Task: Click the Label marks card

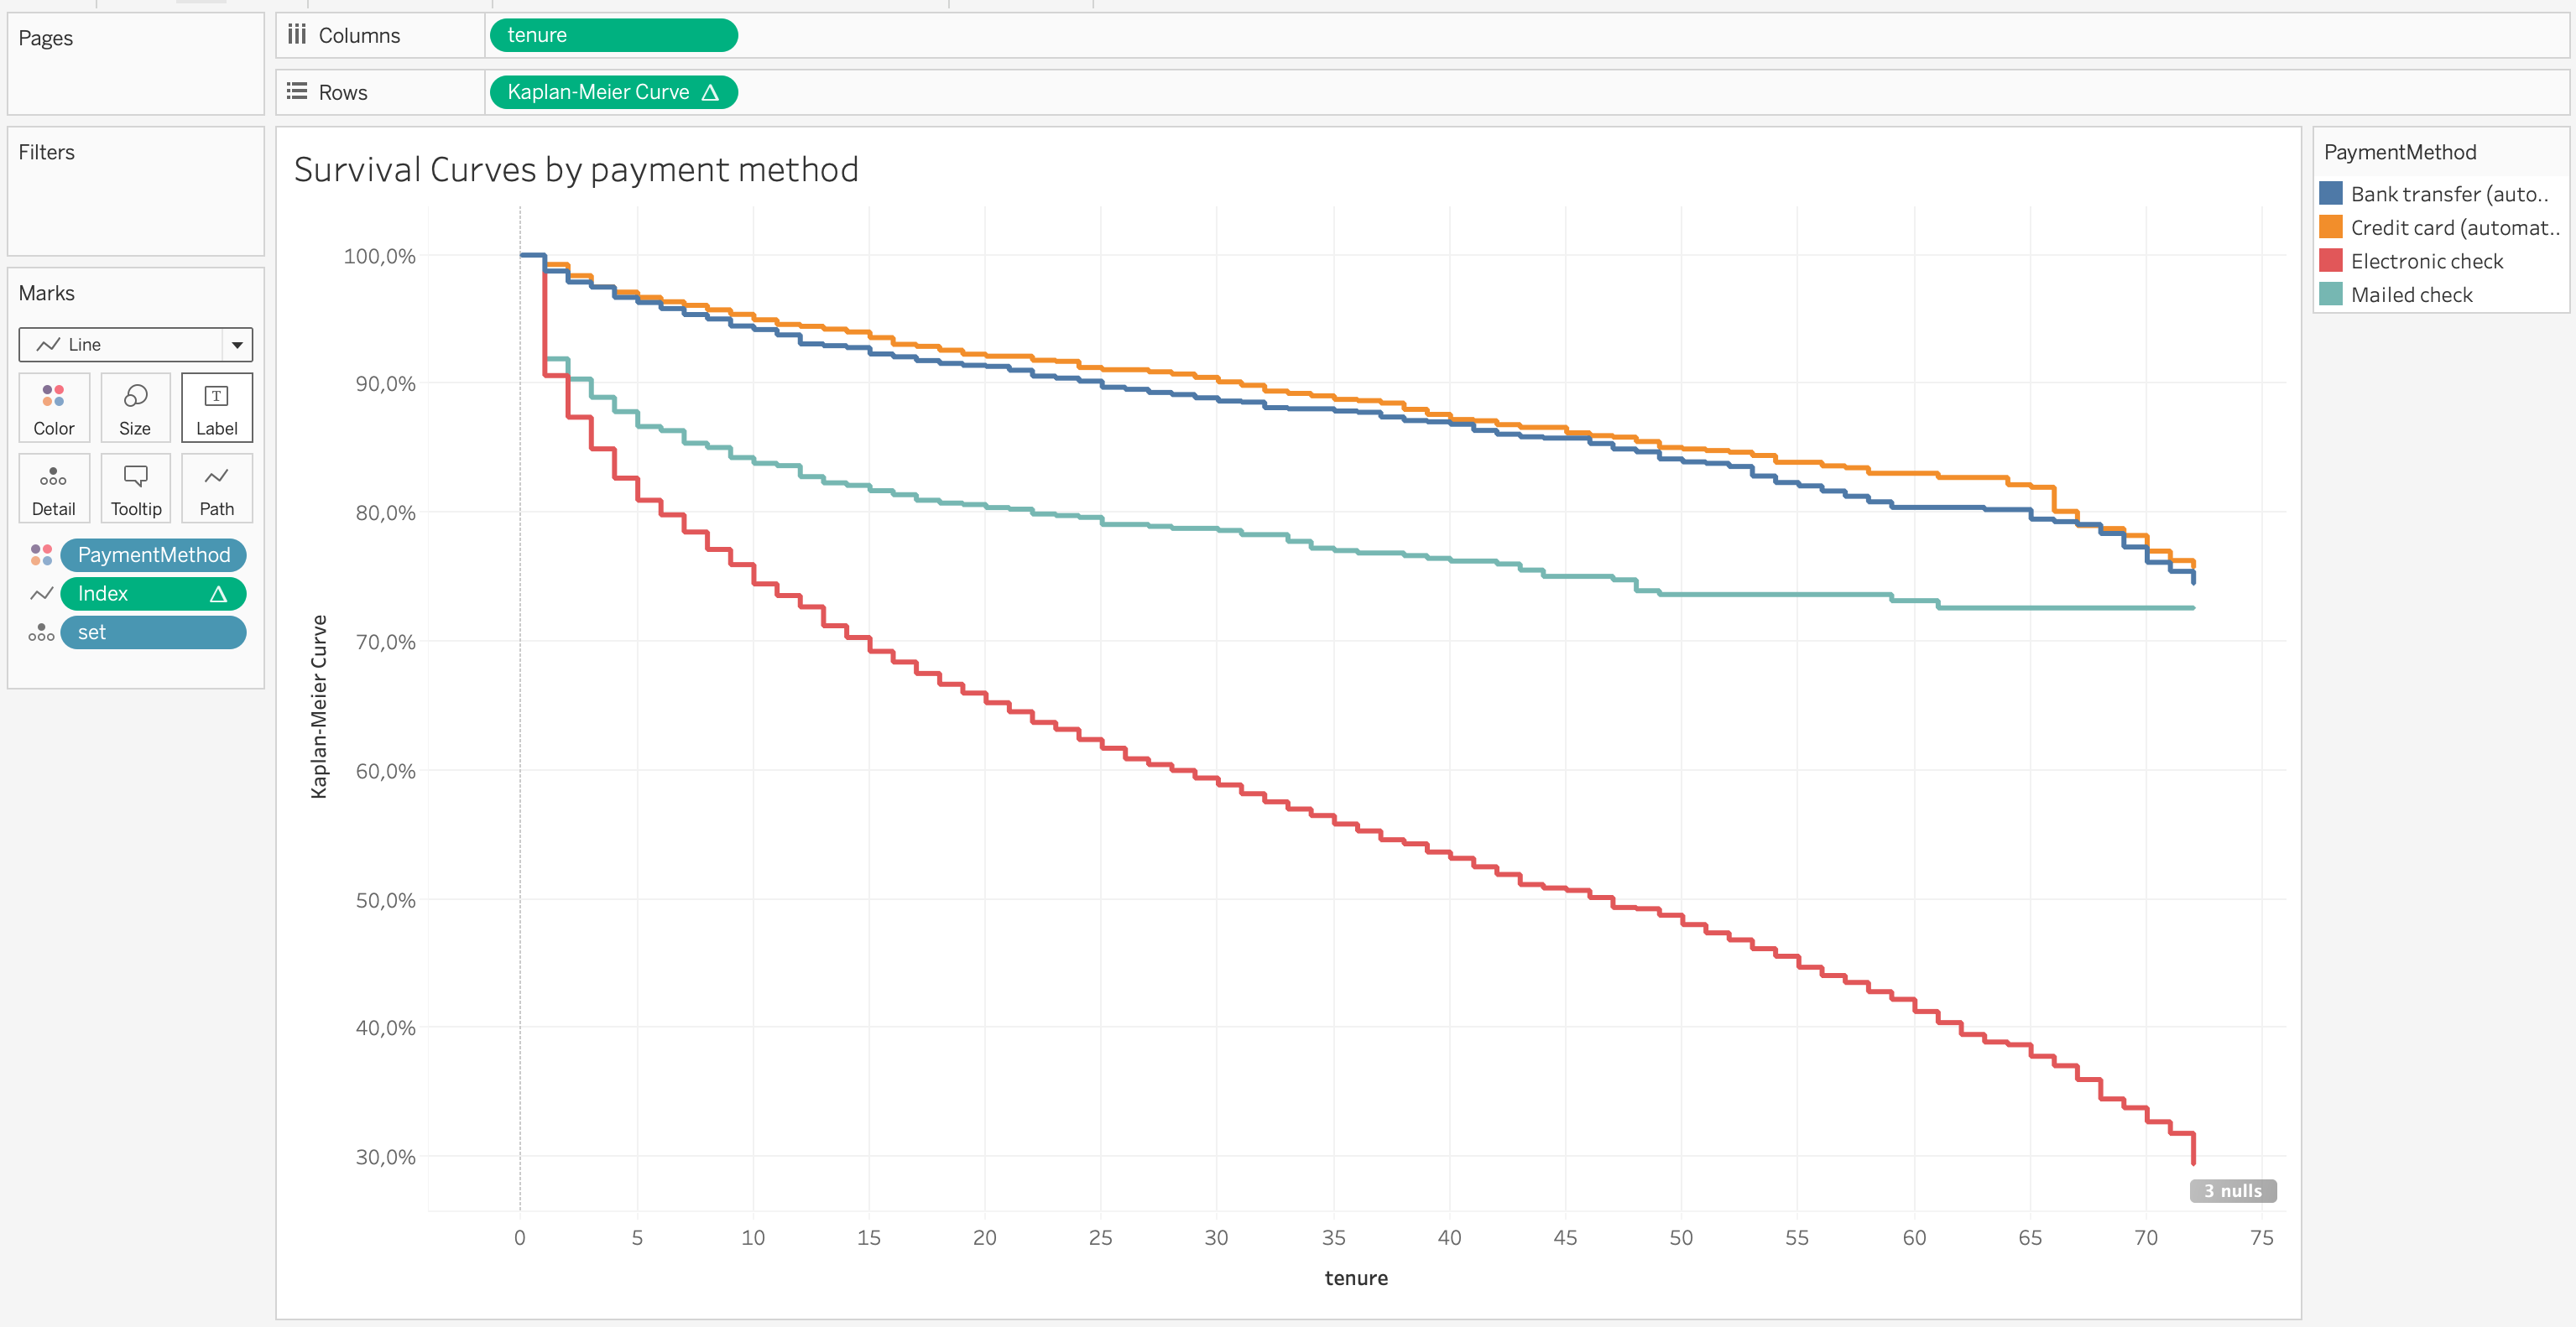Action: click(x=216, y=407)
